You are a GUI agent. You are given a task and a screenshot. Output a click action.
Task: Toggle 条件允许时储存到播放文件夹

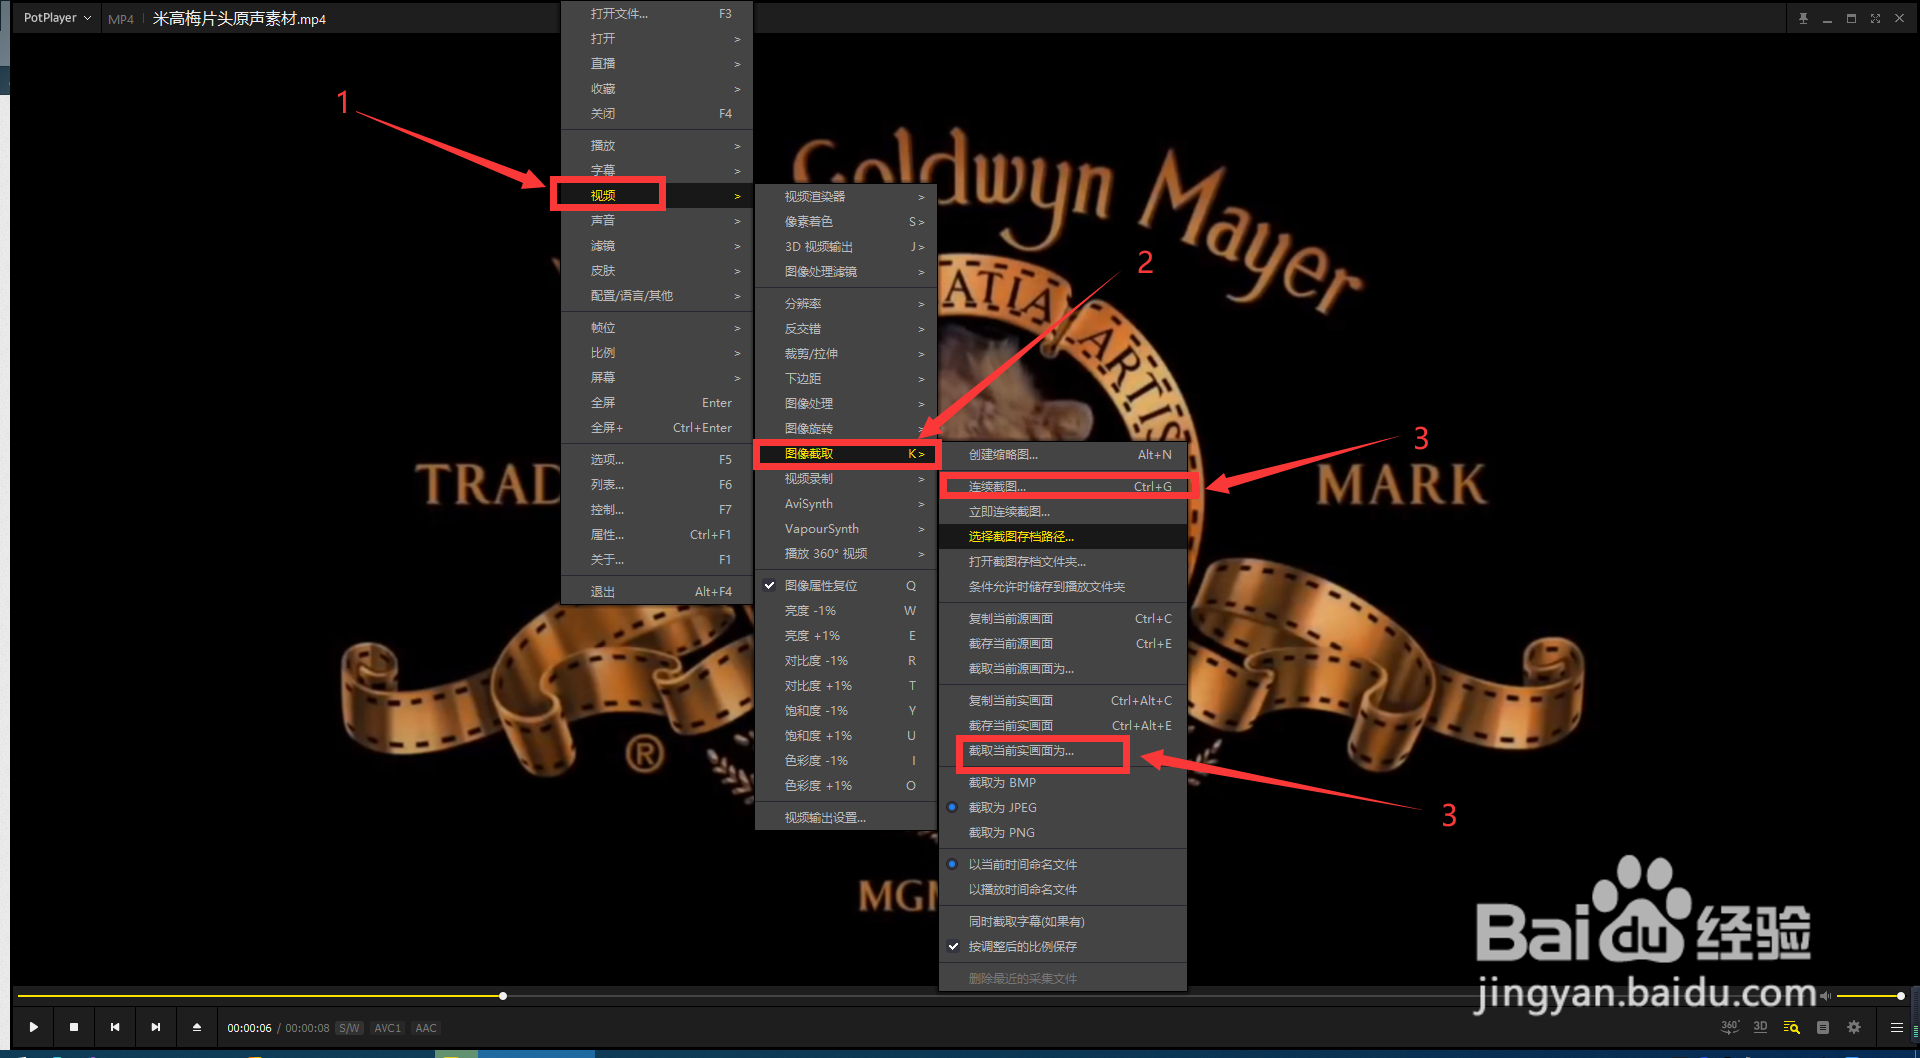click(x=1063, y=587)
